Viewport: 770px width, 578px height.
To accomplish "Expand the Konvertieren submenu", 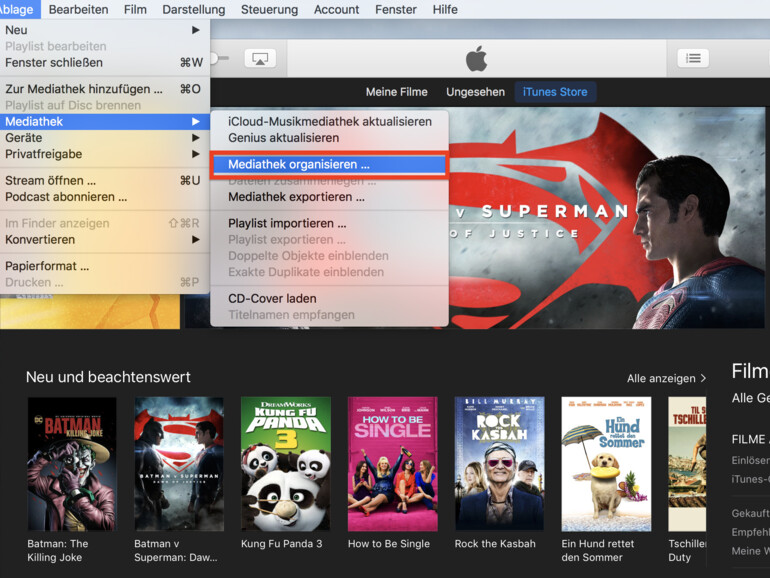I will coord(105,239).
